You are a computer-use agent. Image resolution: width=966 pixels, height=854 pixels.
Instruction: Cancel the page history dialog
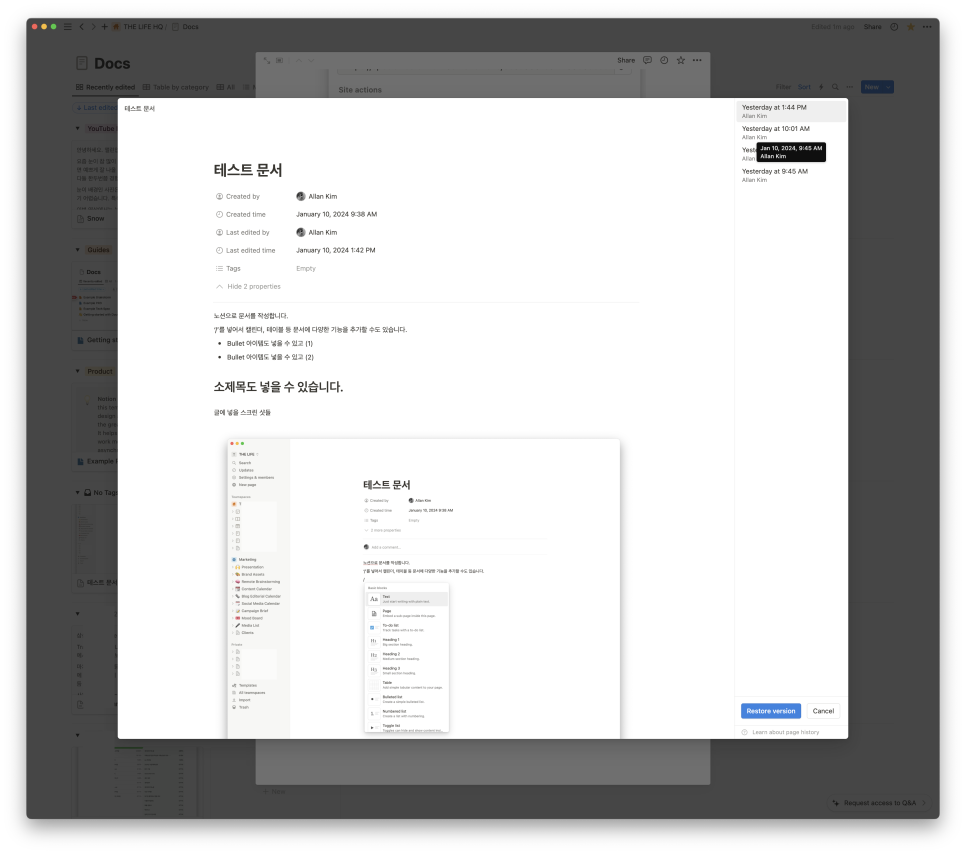tap(823, 710)
